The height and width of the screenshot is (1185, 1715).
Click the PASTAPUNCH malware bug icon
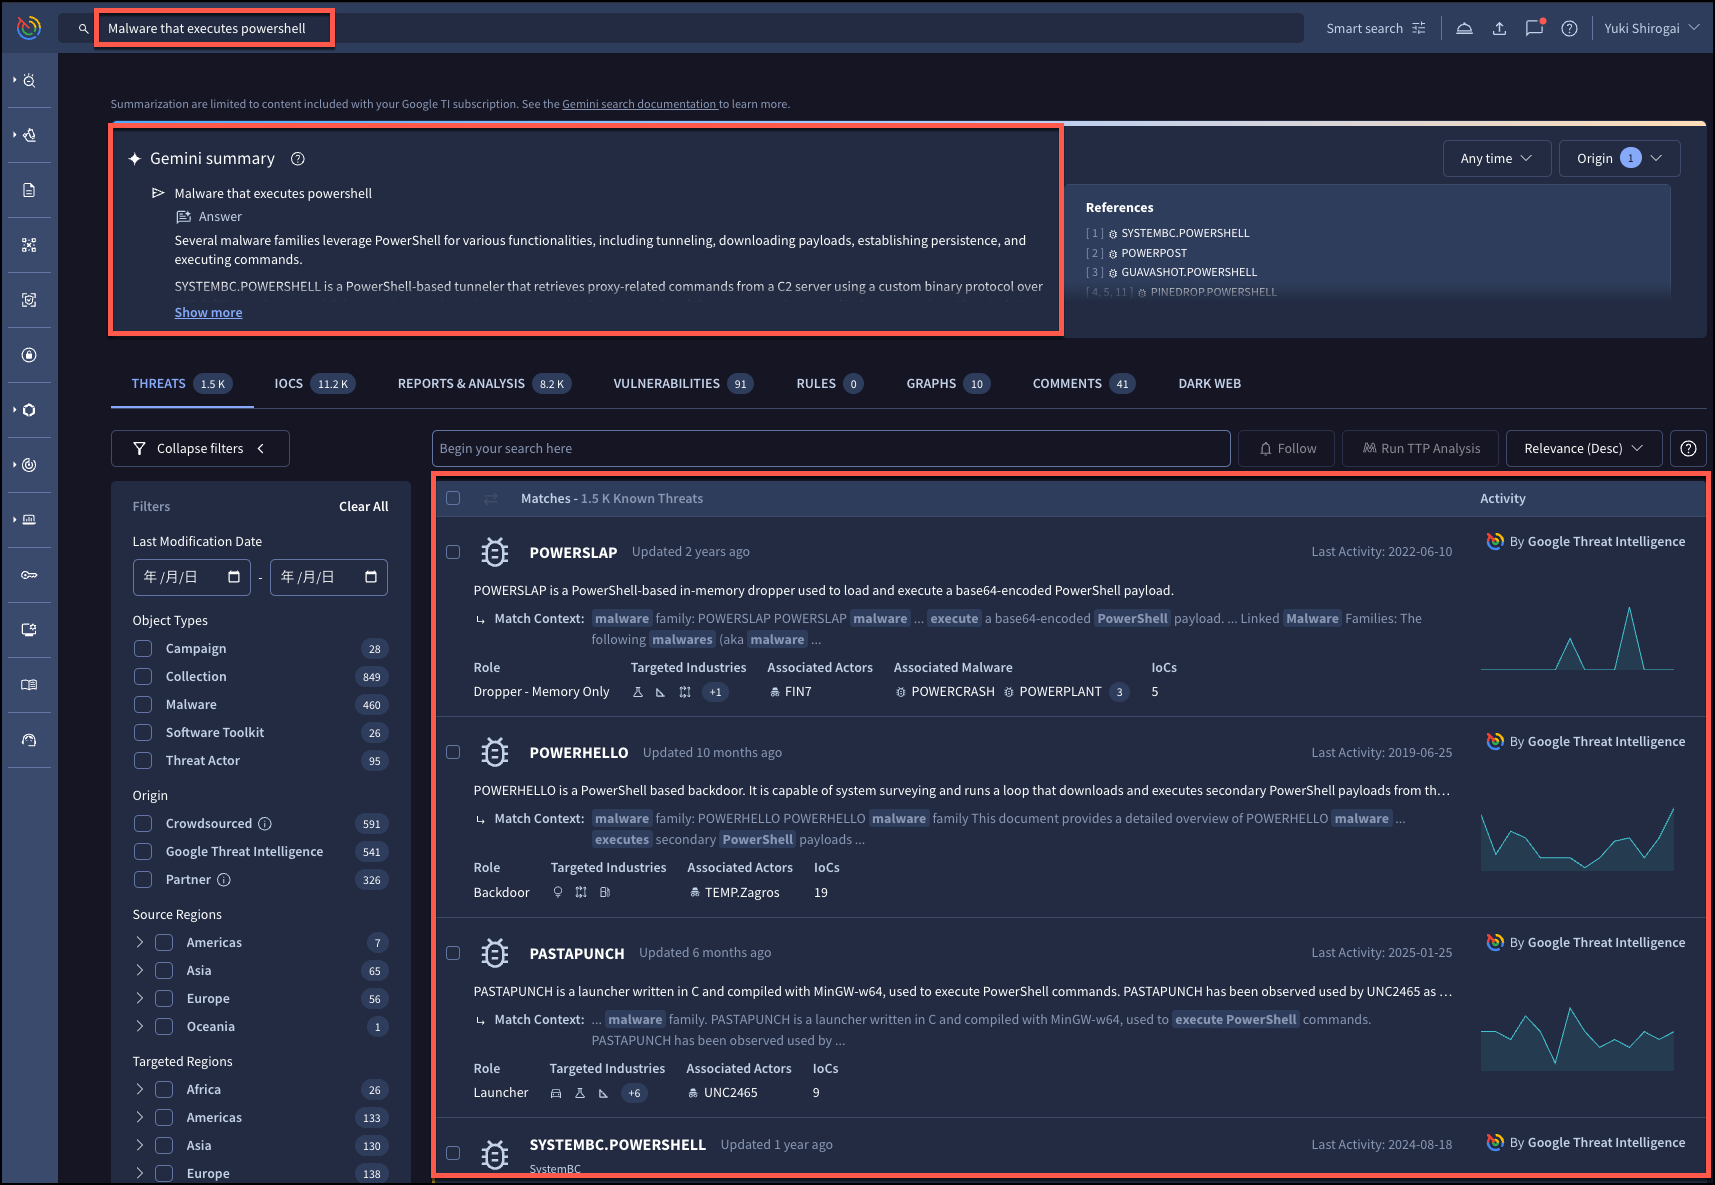tap(494, 953)
